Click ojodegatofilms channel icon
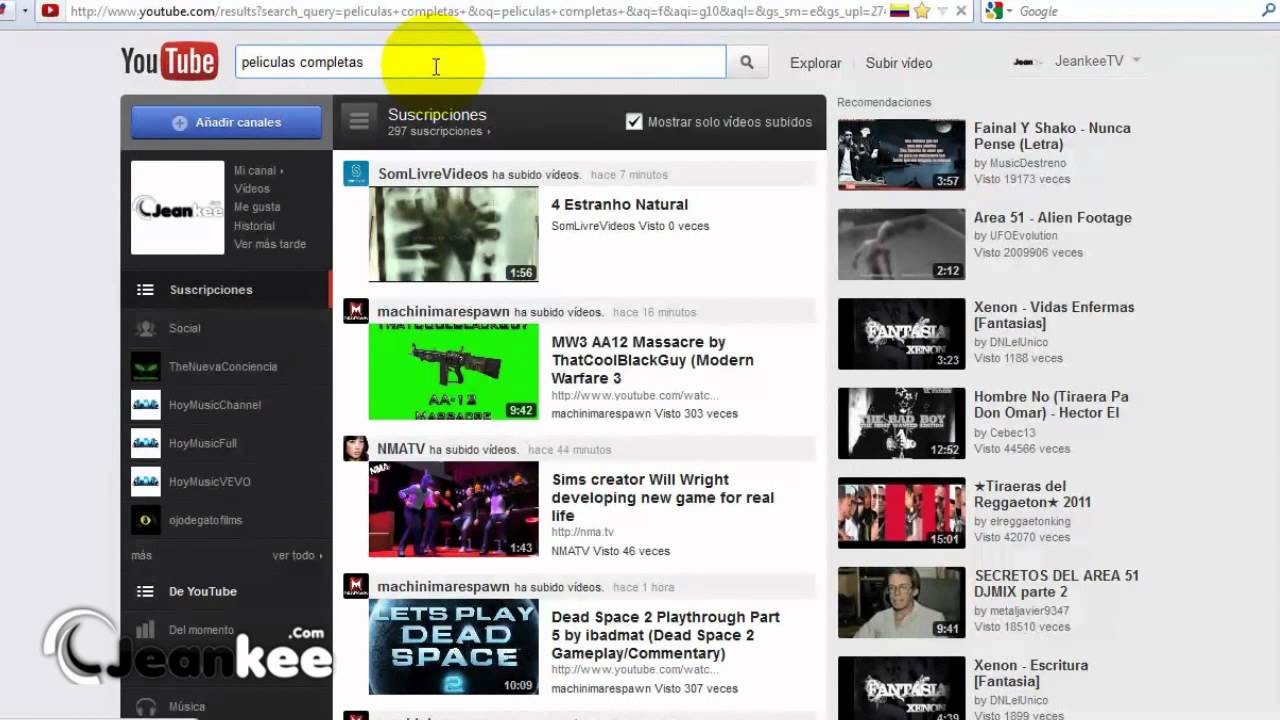 point(146,520)
